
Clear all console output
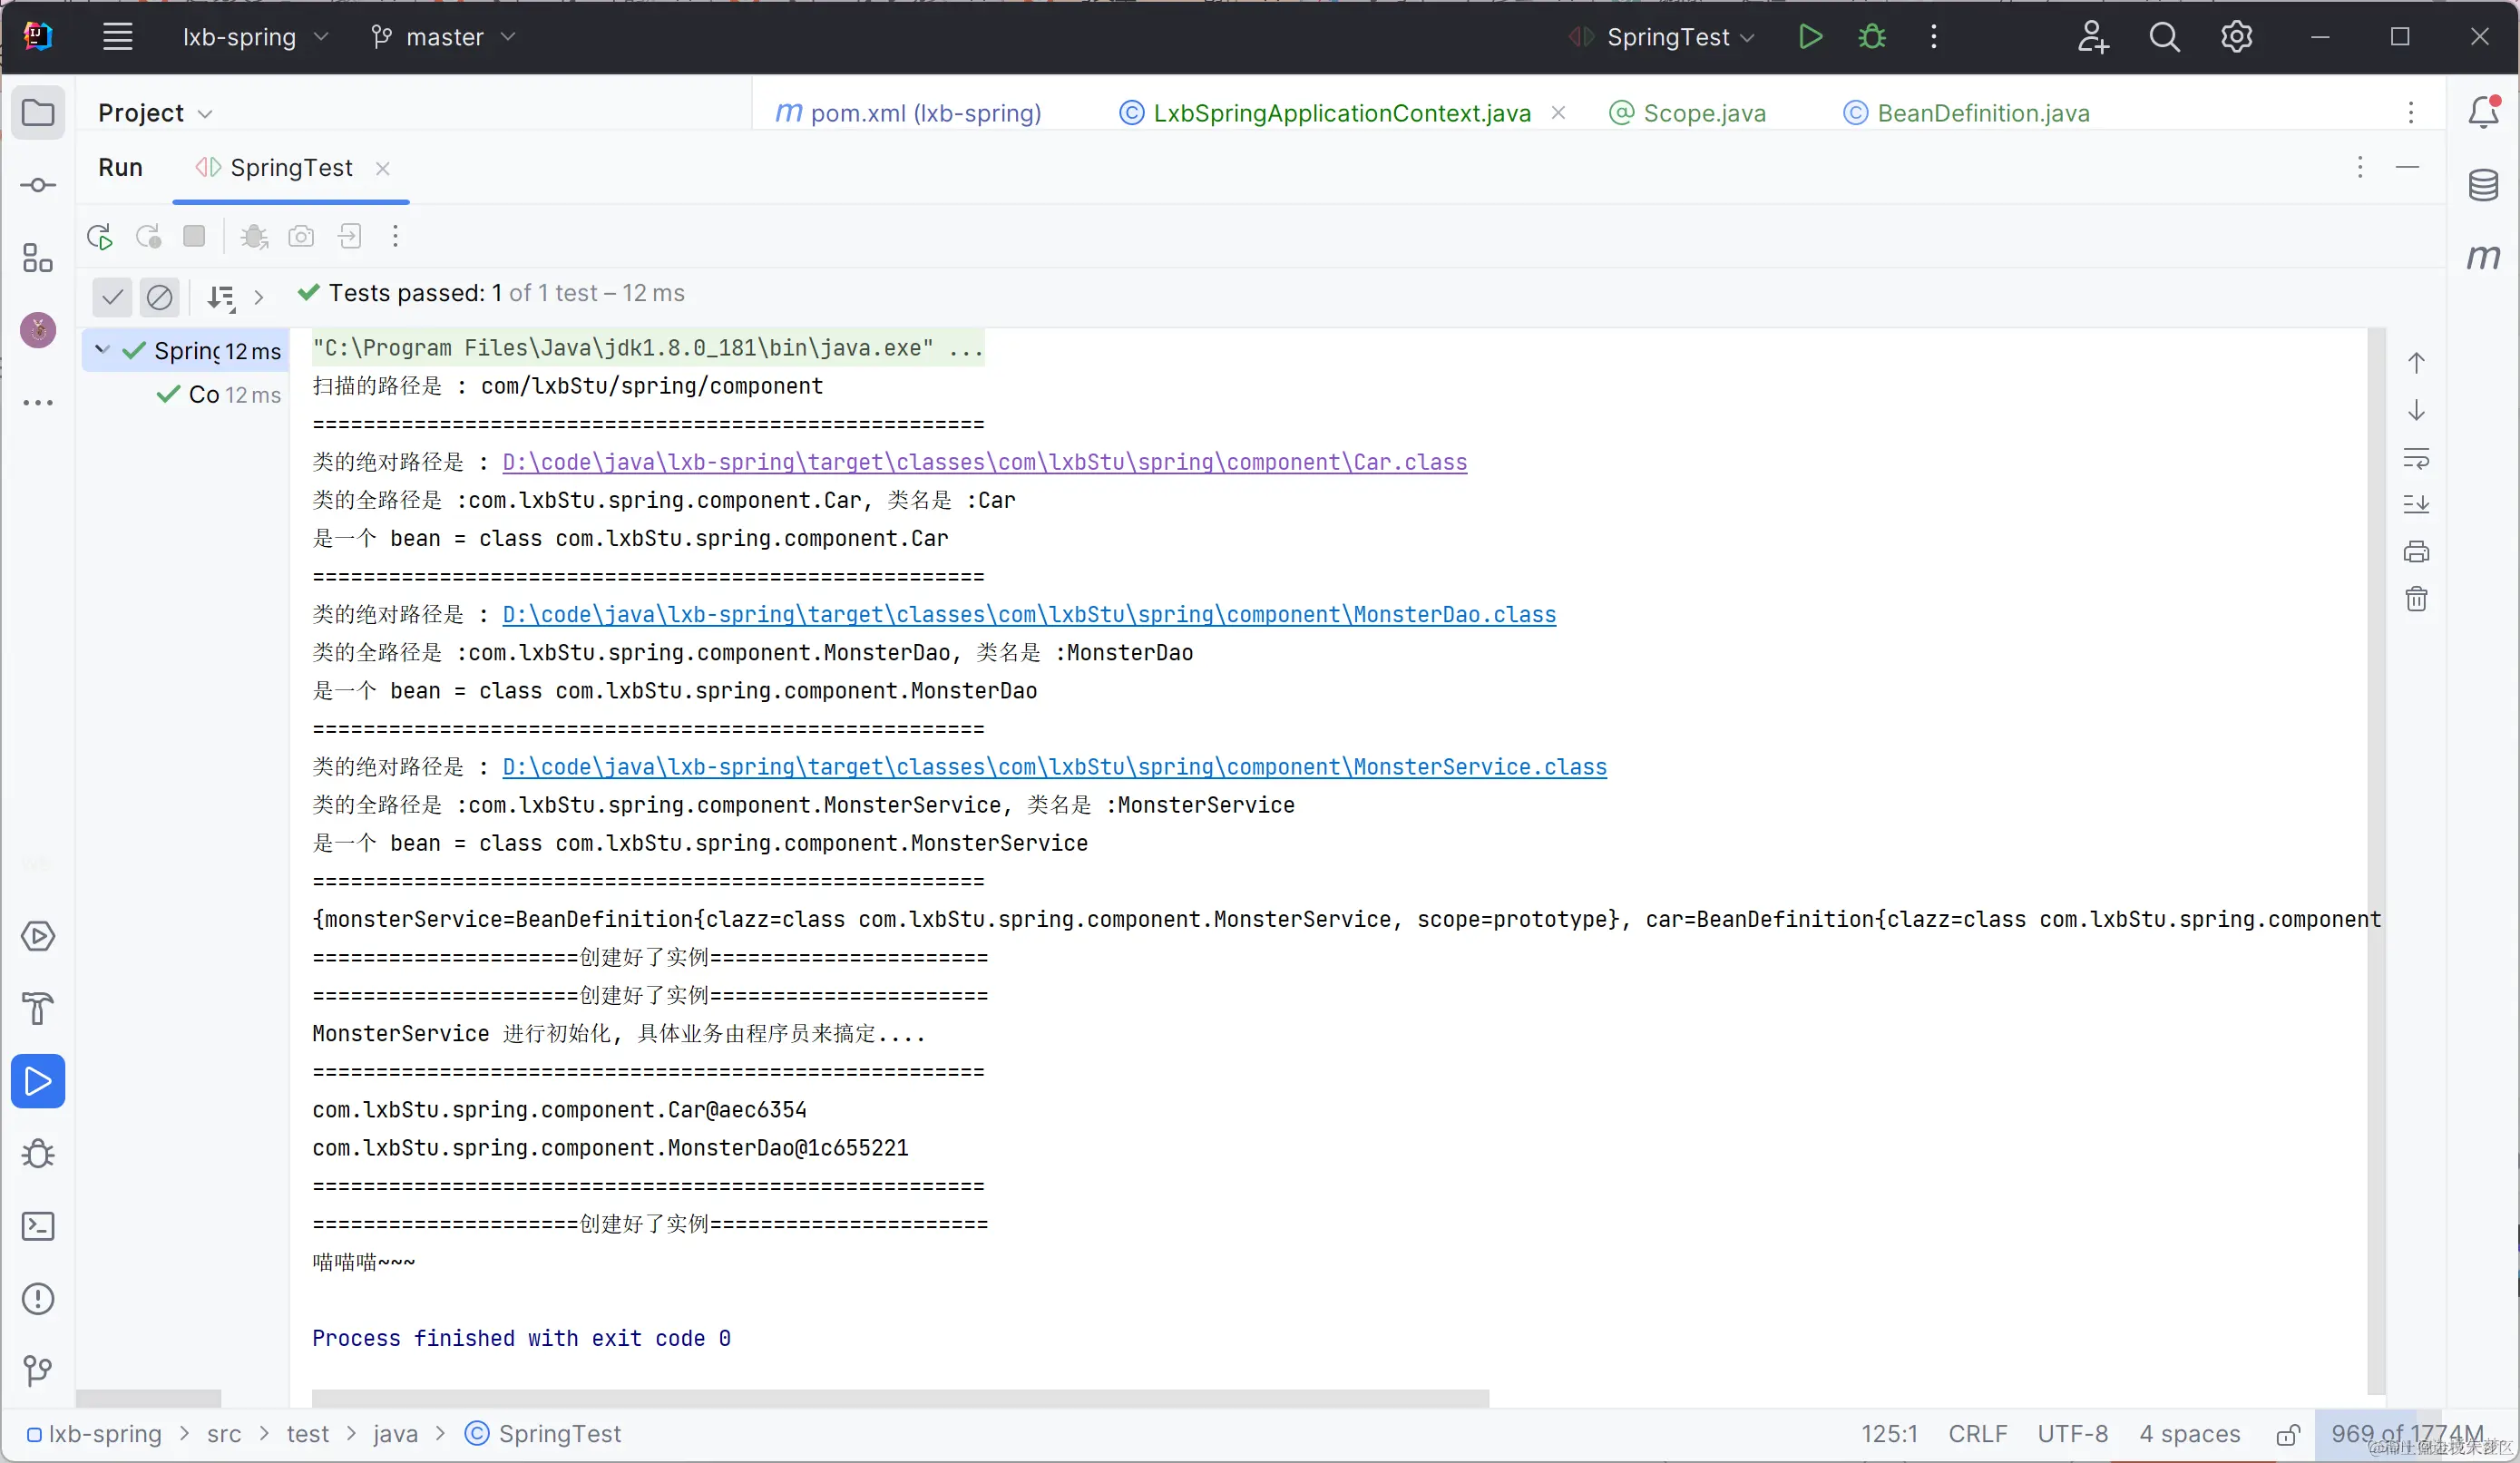point(2416,599)
